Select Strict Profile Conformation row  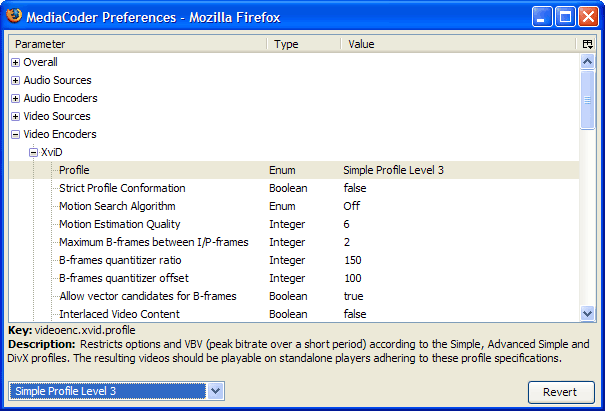point(294,188)
